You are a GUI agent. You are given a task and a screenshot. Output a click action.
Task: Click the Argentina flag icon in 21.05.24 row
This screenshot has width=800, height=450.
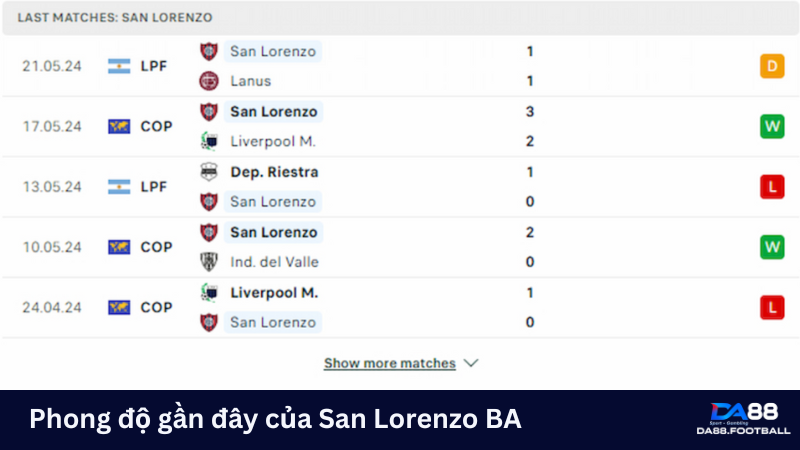click(x=119, y=66)
